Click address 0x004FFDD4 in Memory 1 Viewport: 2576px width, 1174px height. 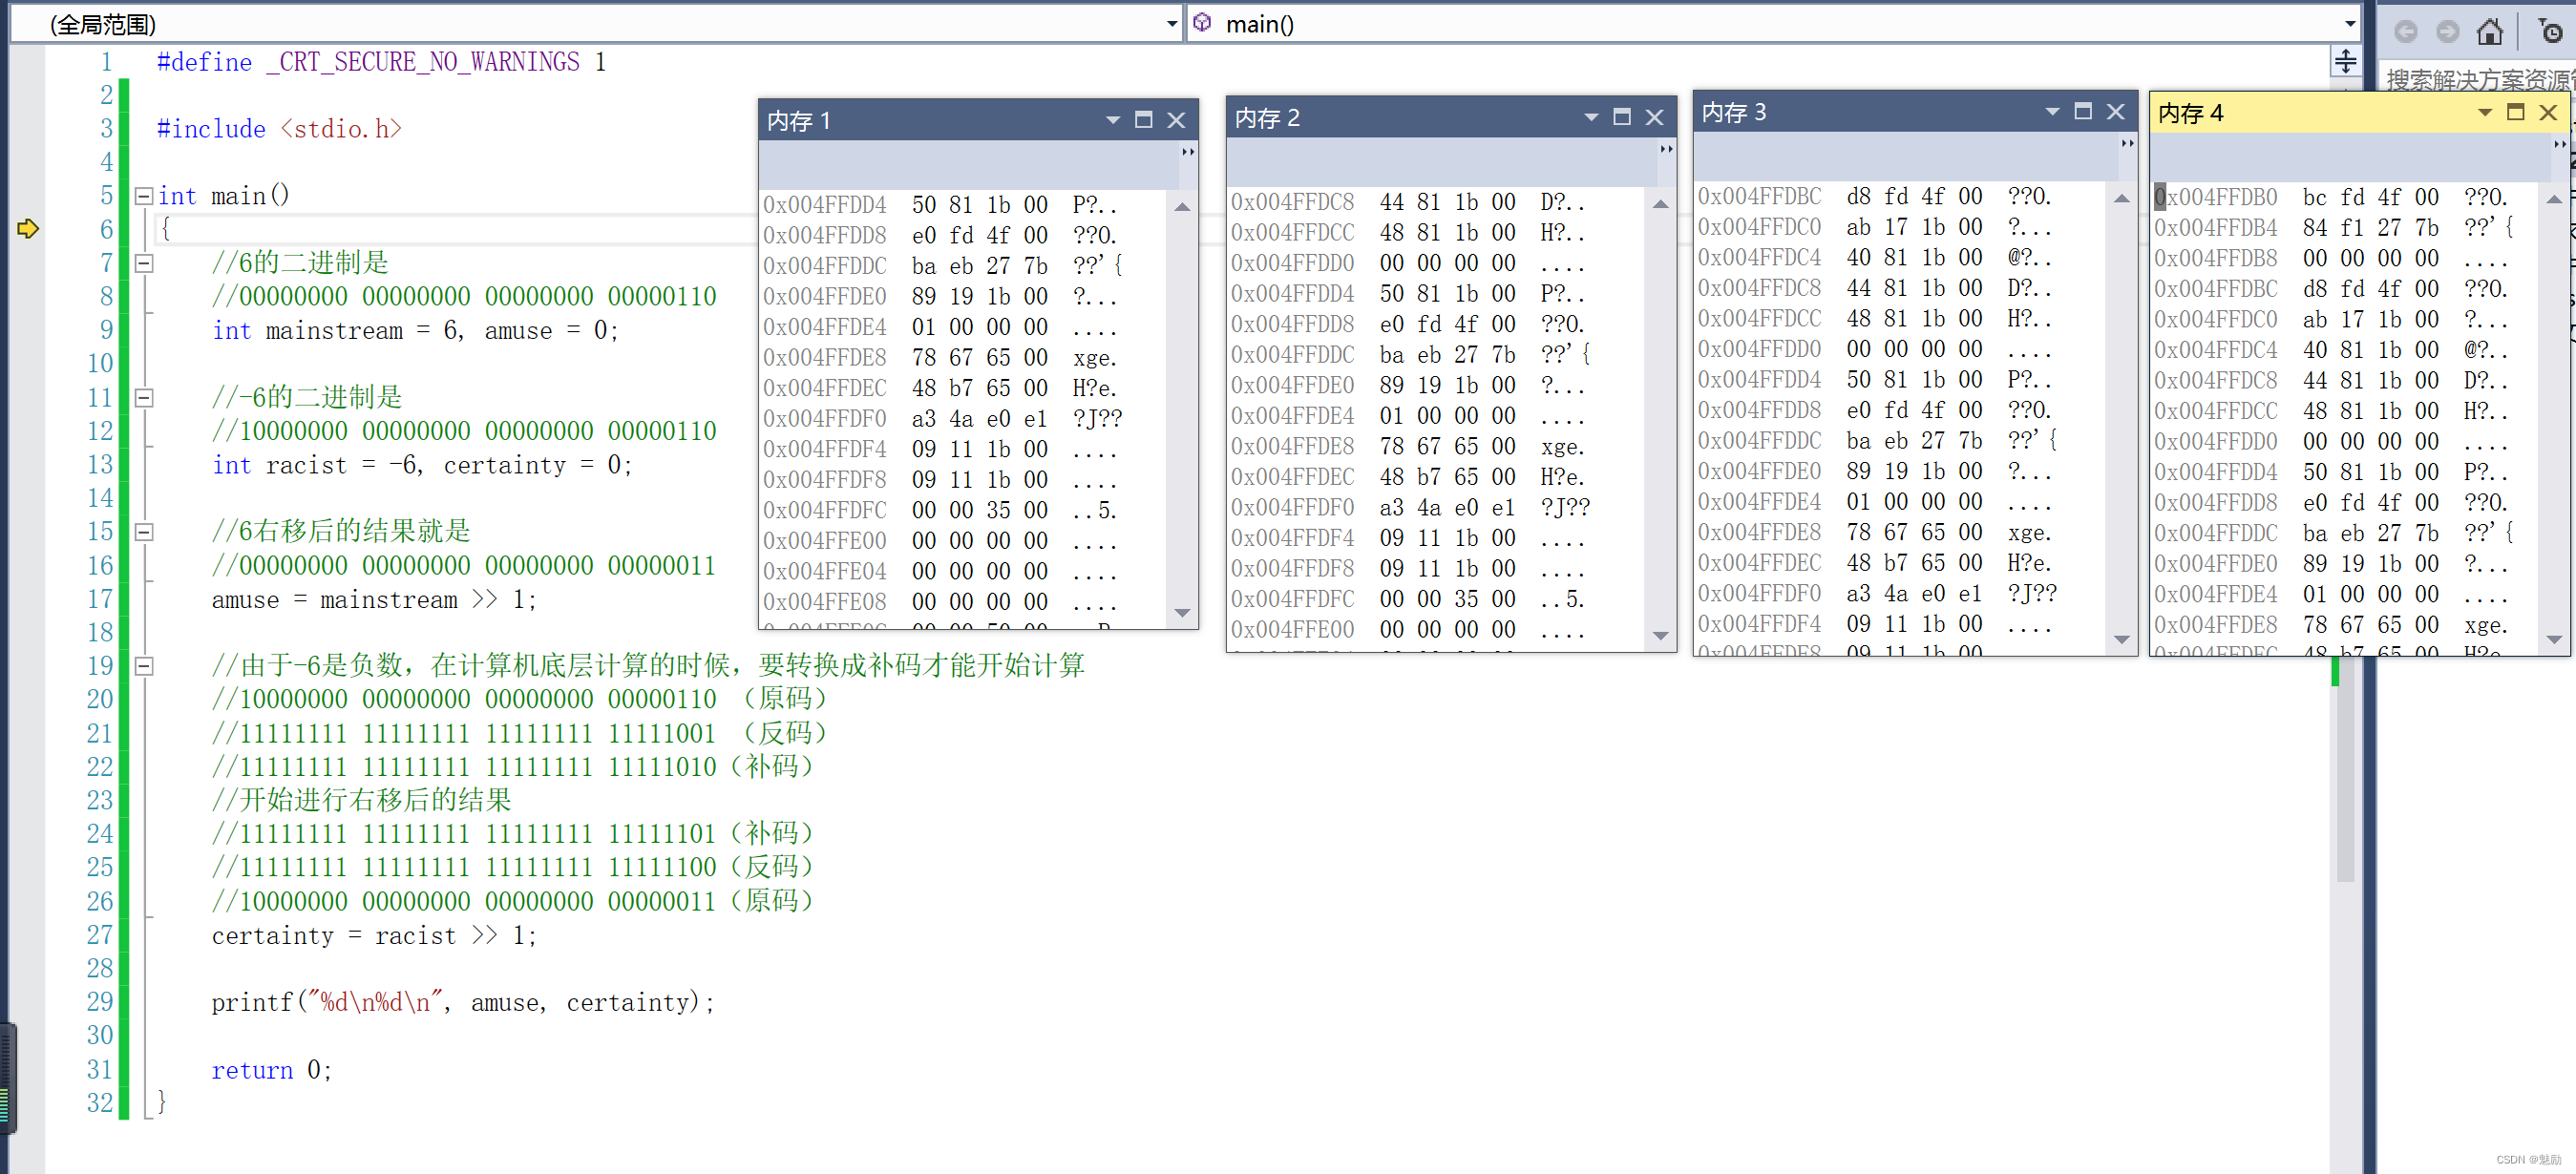825,205
